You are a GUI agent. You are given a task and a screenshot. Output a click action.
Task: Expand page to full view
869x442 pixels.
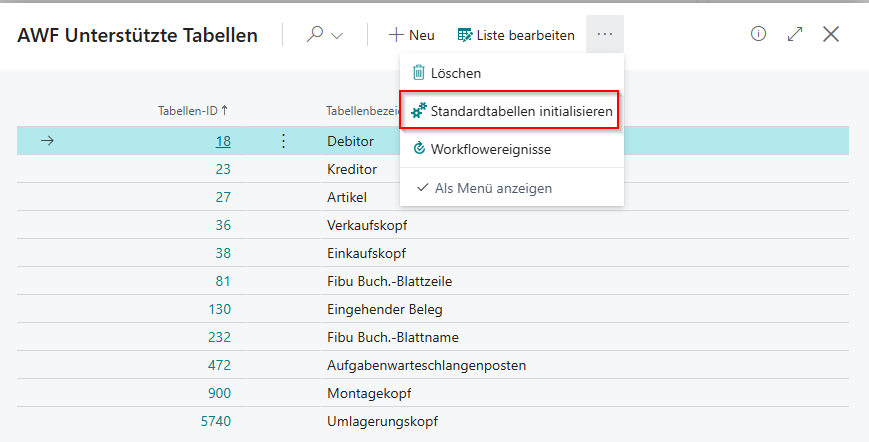coord(795,34)
